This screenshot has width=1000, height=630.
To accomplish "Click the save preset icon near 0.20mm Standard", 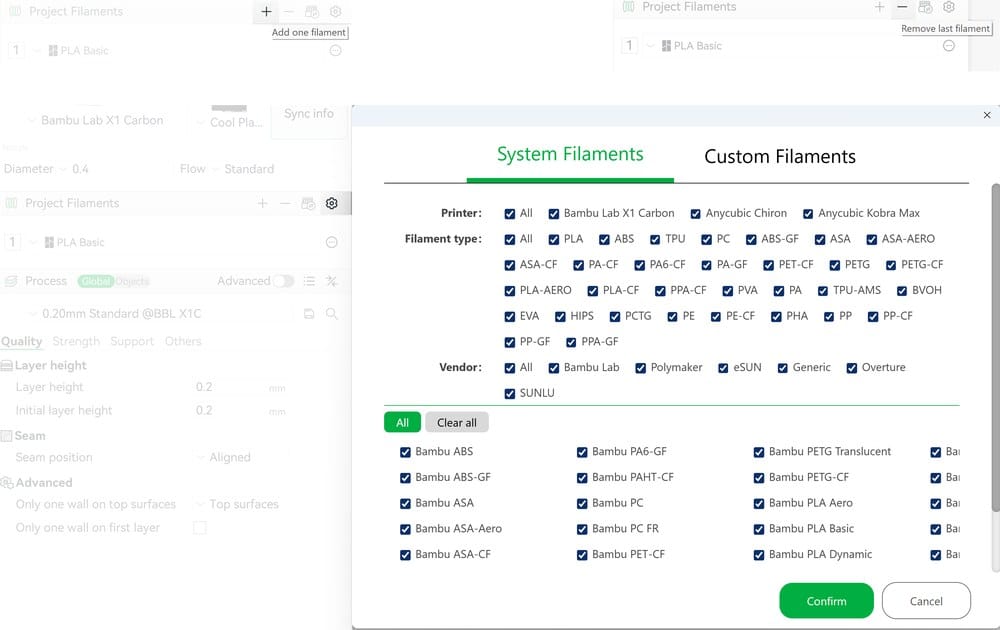I will tap(309, 314).
